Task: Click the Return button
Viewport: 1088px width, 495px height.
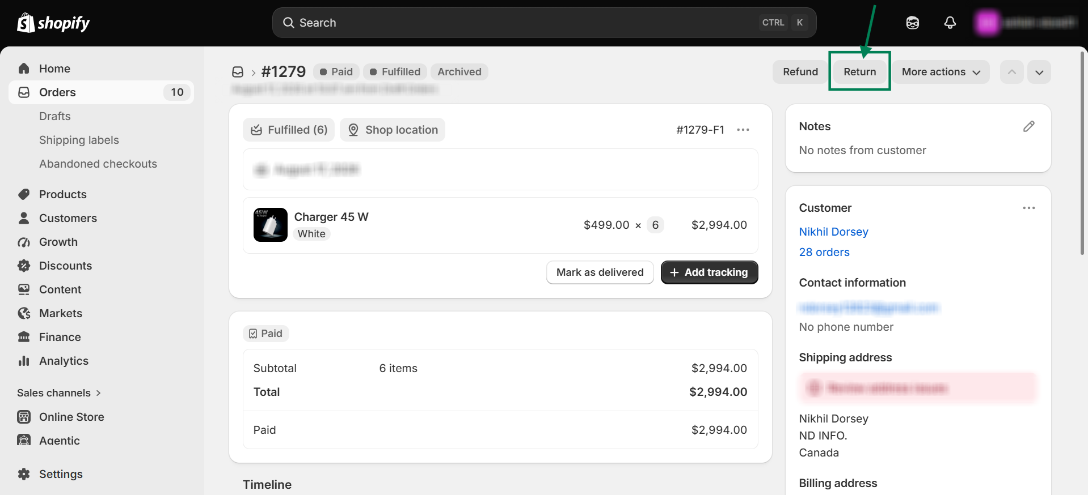Action: click(x=860, y=72)
